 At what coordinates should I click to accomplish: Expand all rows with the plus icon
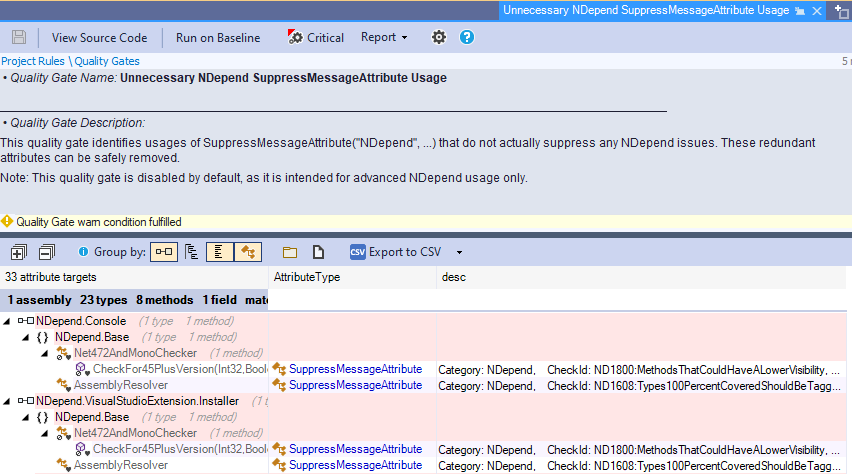18,252
